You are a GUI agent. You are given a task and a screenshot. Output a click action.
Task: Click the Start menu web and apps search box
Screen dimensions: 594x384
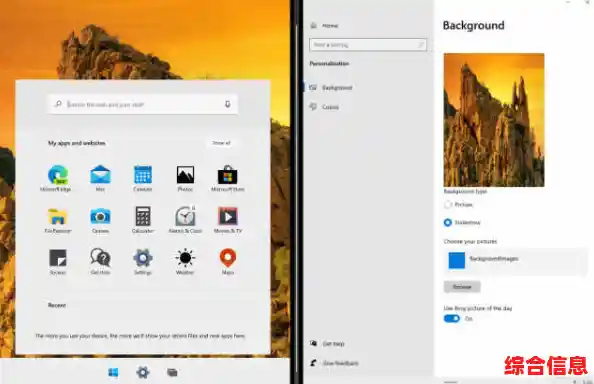pos(143,104)
